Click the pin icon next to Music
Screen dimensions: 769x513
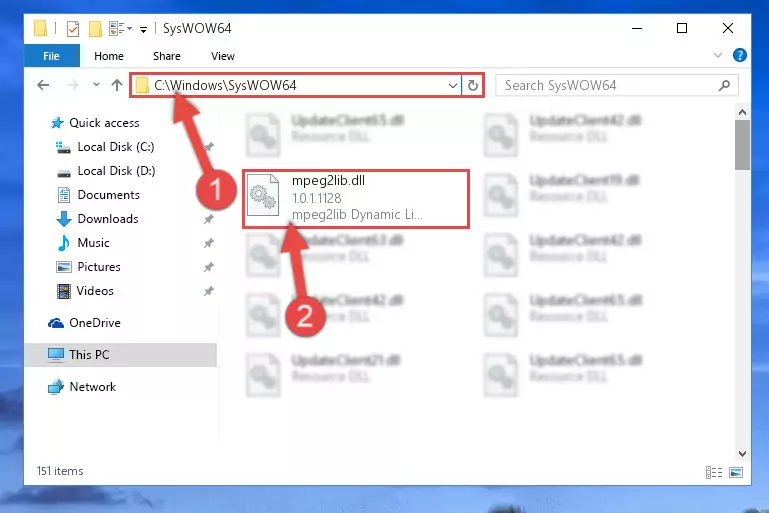point(209,243)
